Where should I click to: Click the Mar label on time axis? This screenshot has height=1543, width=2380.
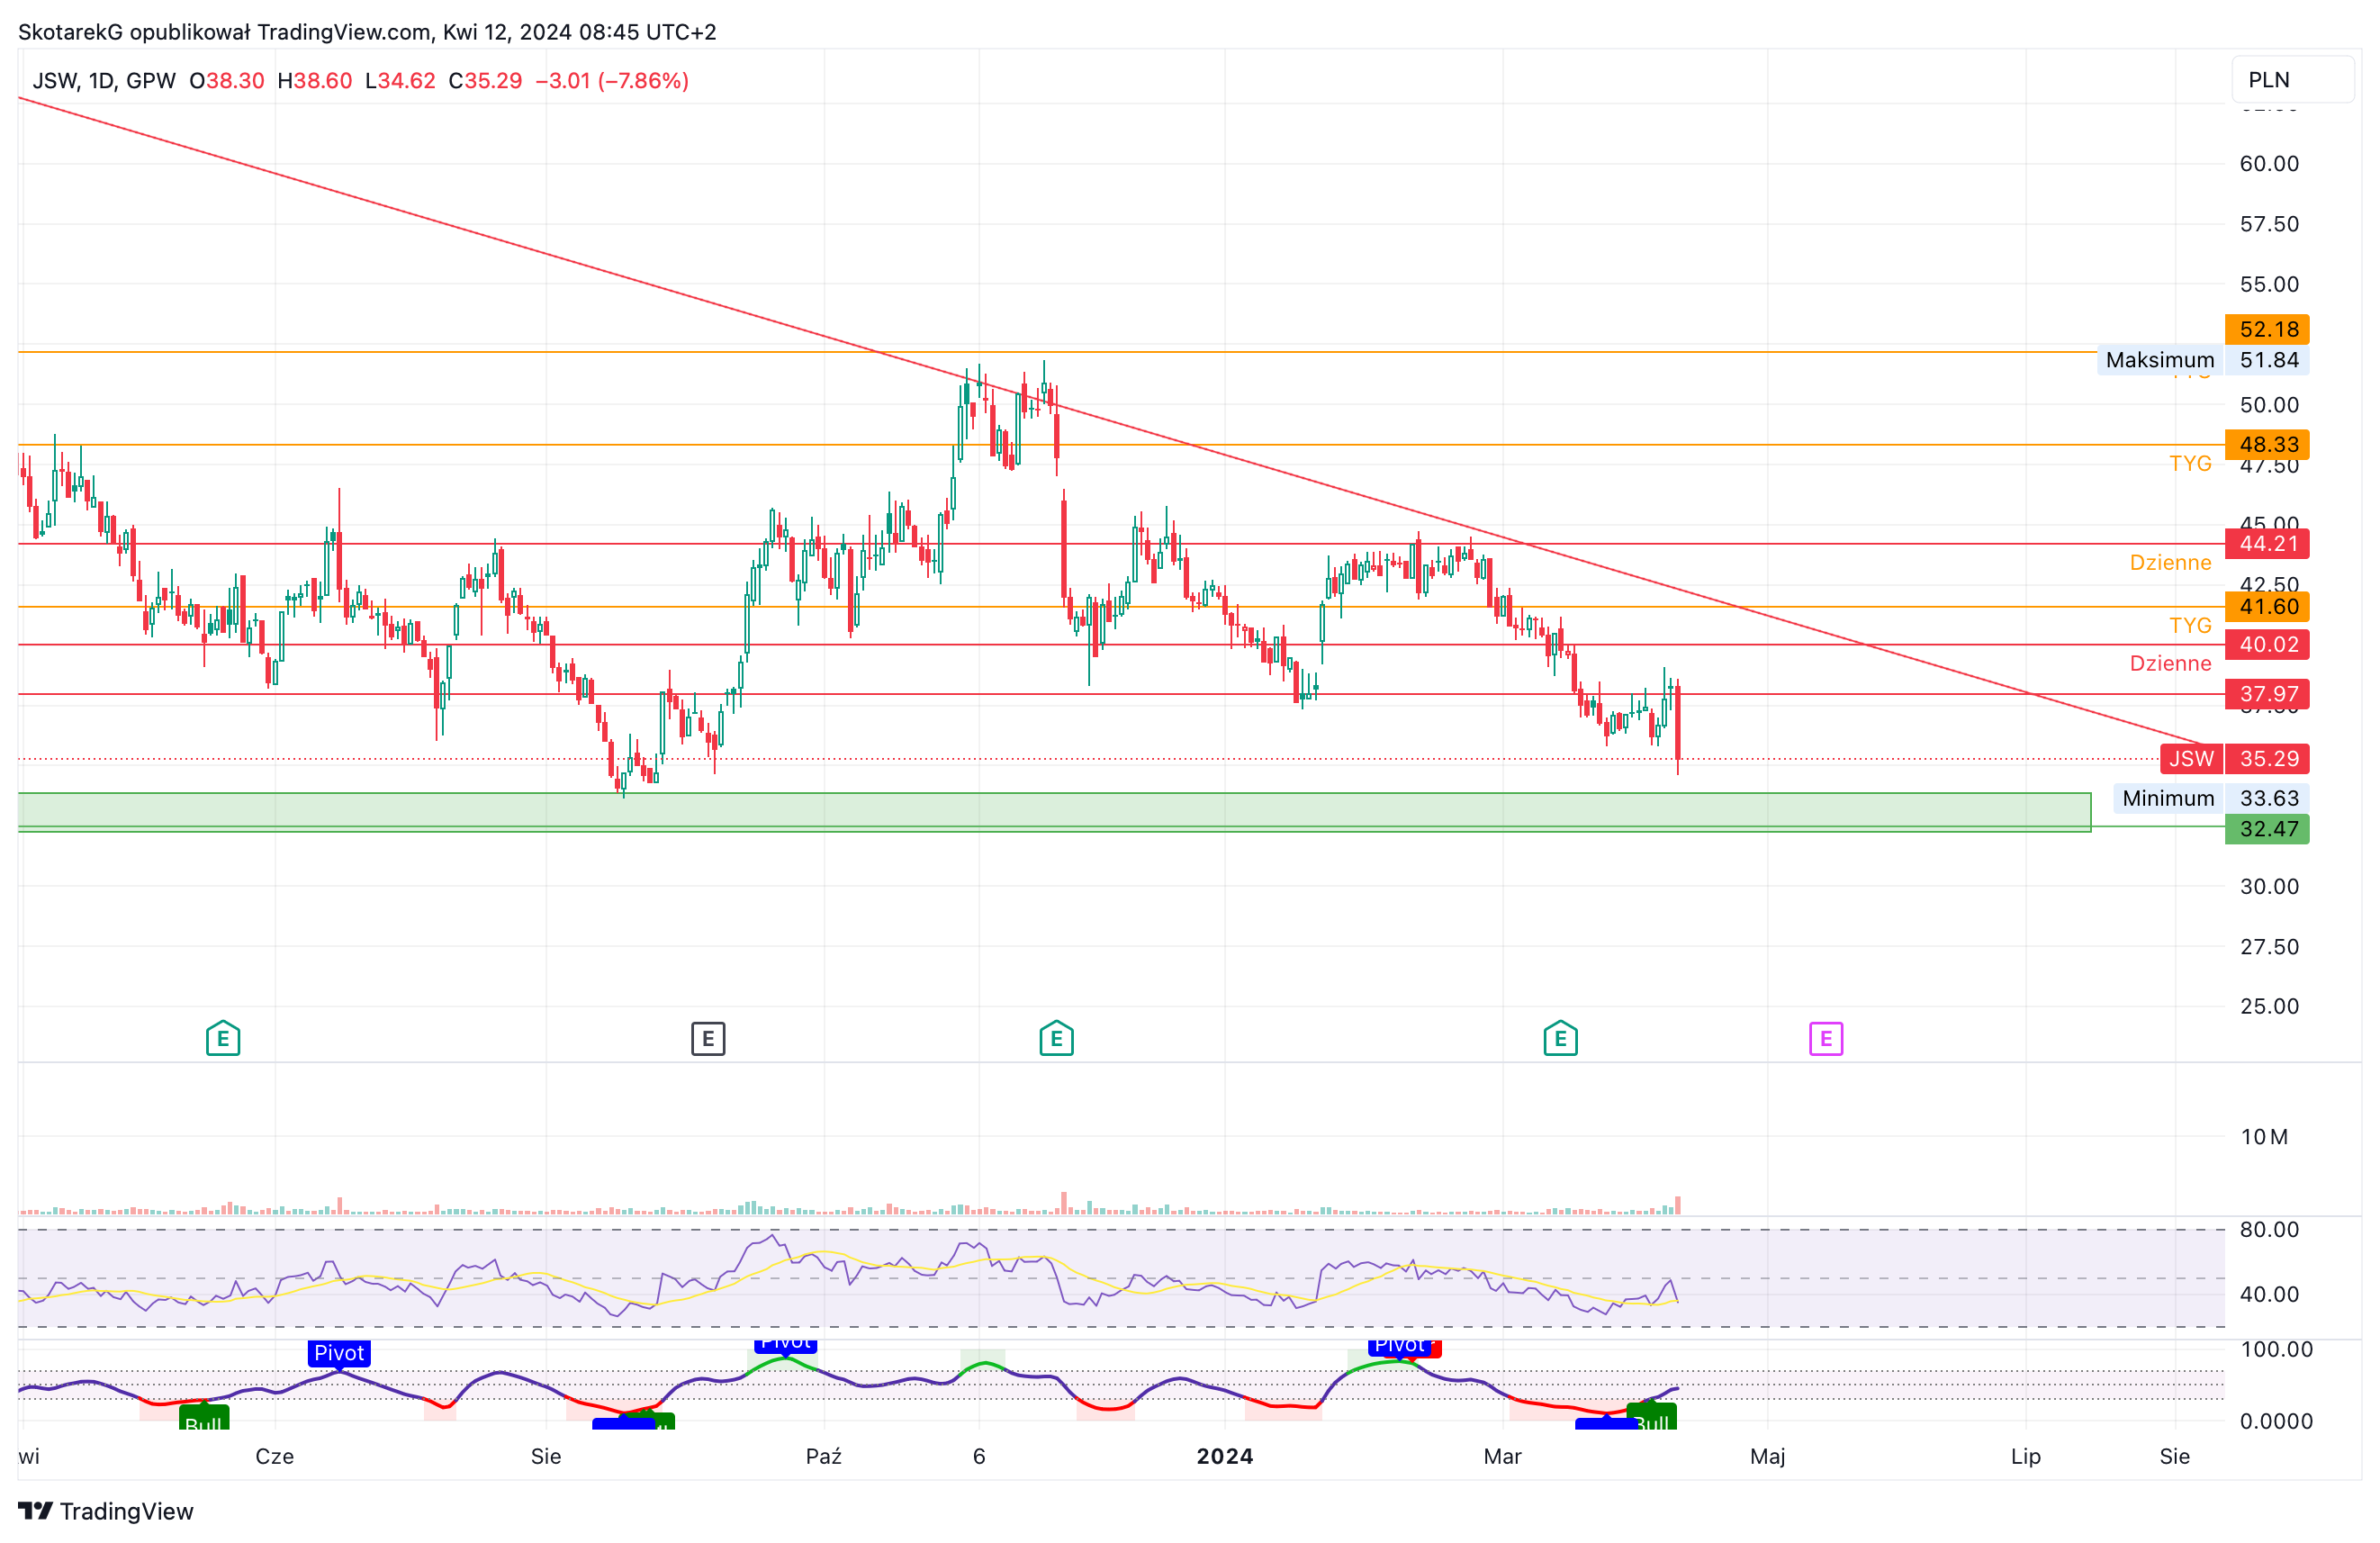point(1502,1456)
